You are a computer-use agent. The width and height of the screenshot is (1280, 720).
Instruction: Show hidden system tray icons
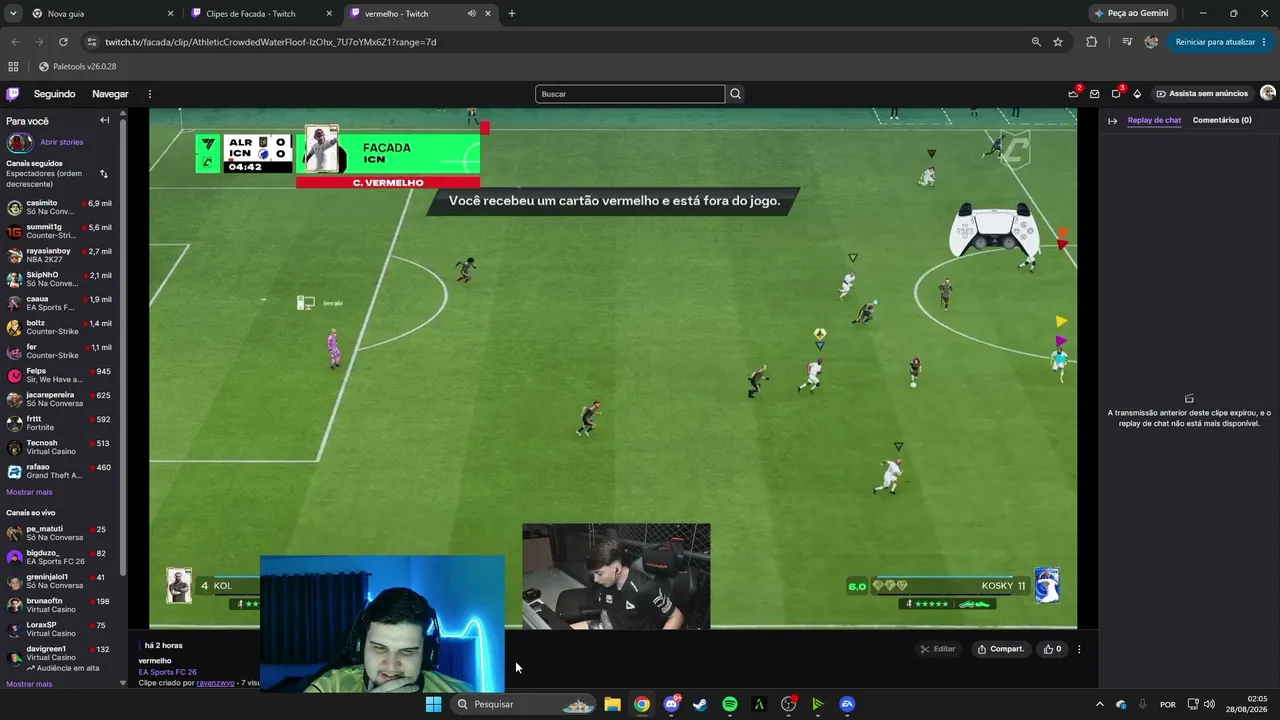click(1099, 704)
